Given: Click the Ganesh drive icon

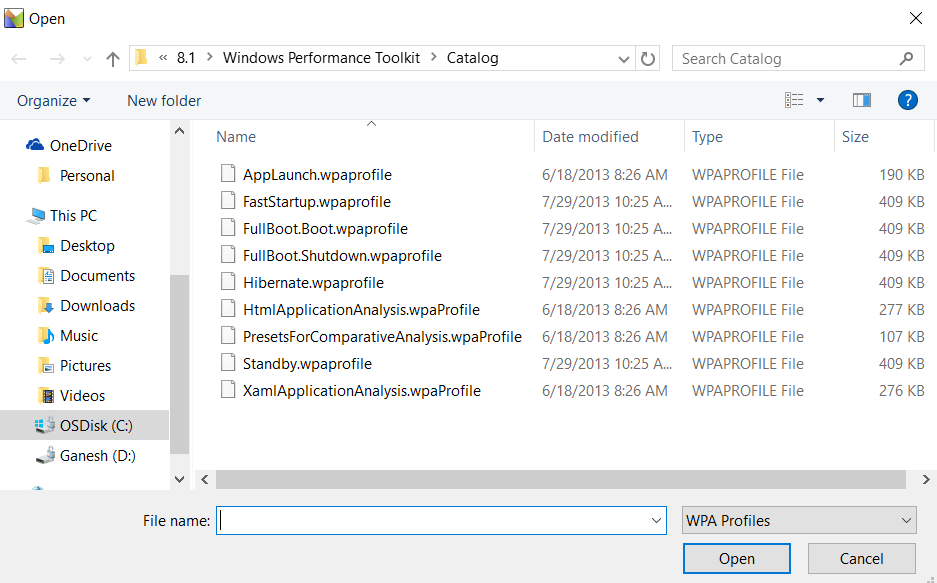Looking at the screenshot, I should click(x=45, y=455).
